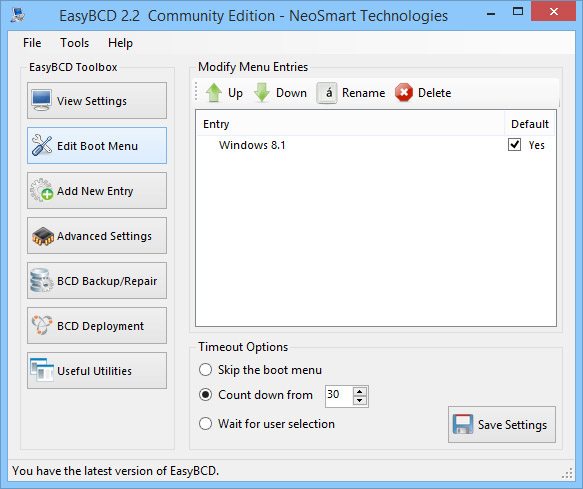
Task: Click the Rename entry icon
Action: click(327, 93)
